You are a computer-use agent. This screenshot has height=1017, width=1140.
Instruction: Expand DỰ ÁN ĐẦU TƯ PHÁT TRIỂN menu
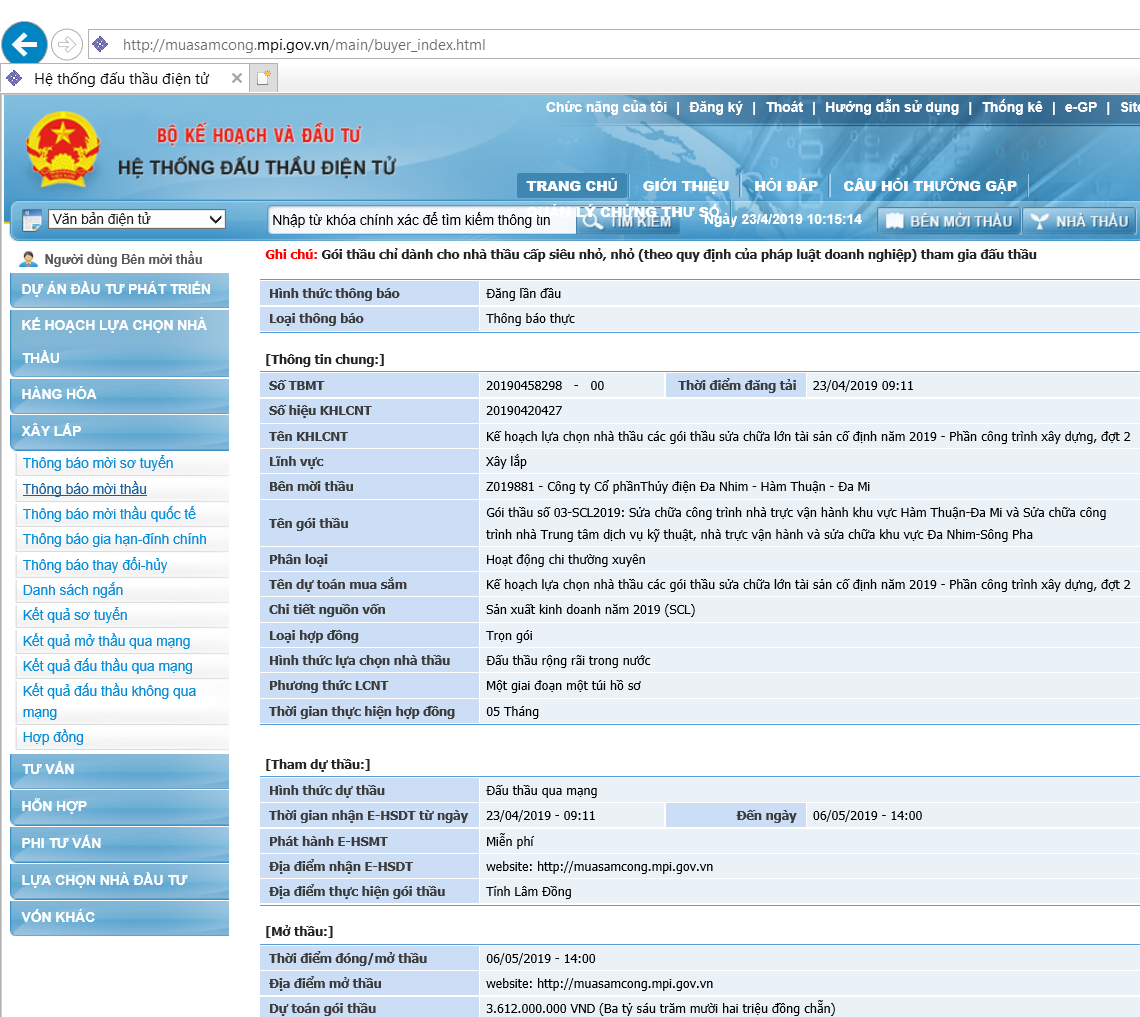tap(119, 289)
